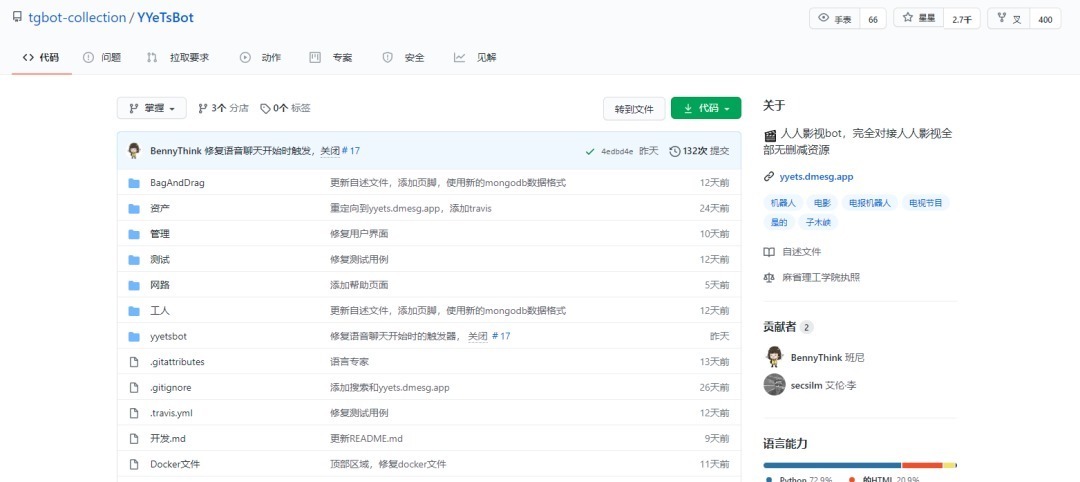Click commit message 添加帮助页面
This screenshot has width=1080, height=482.
tap(359, 285)
